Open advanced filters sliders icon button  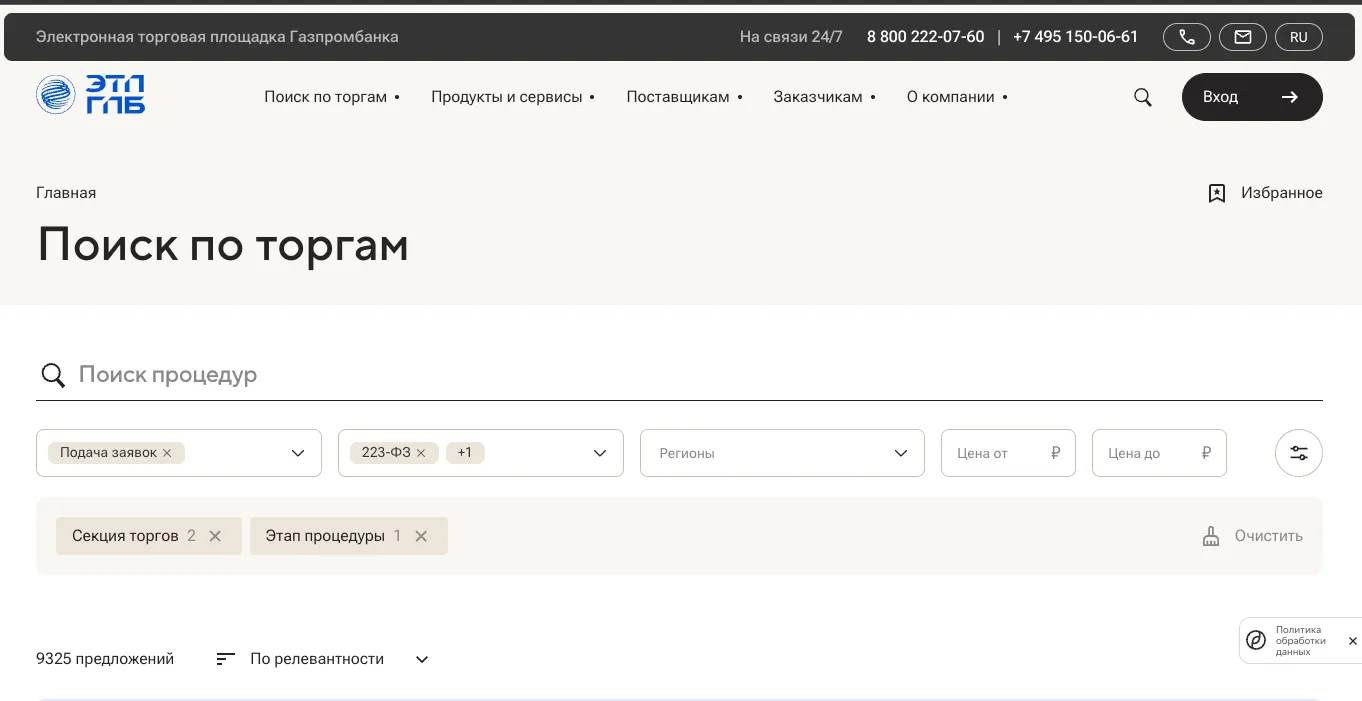tap(1299, 453)
